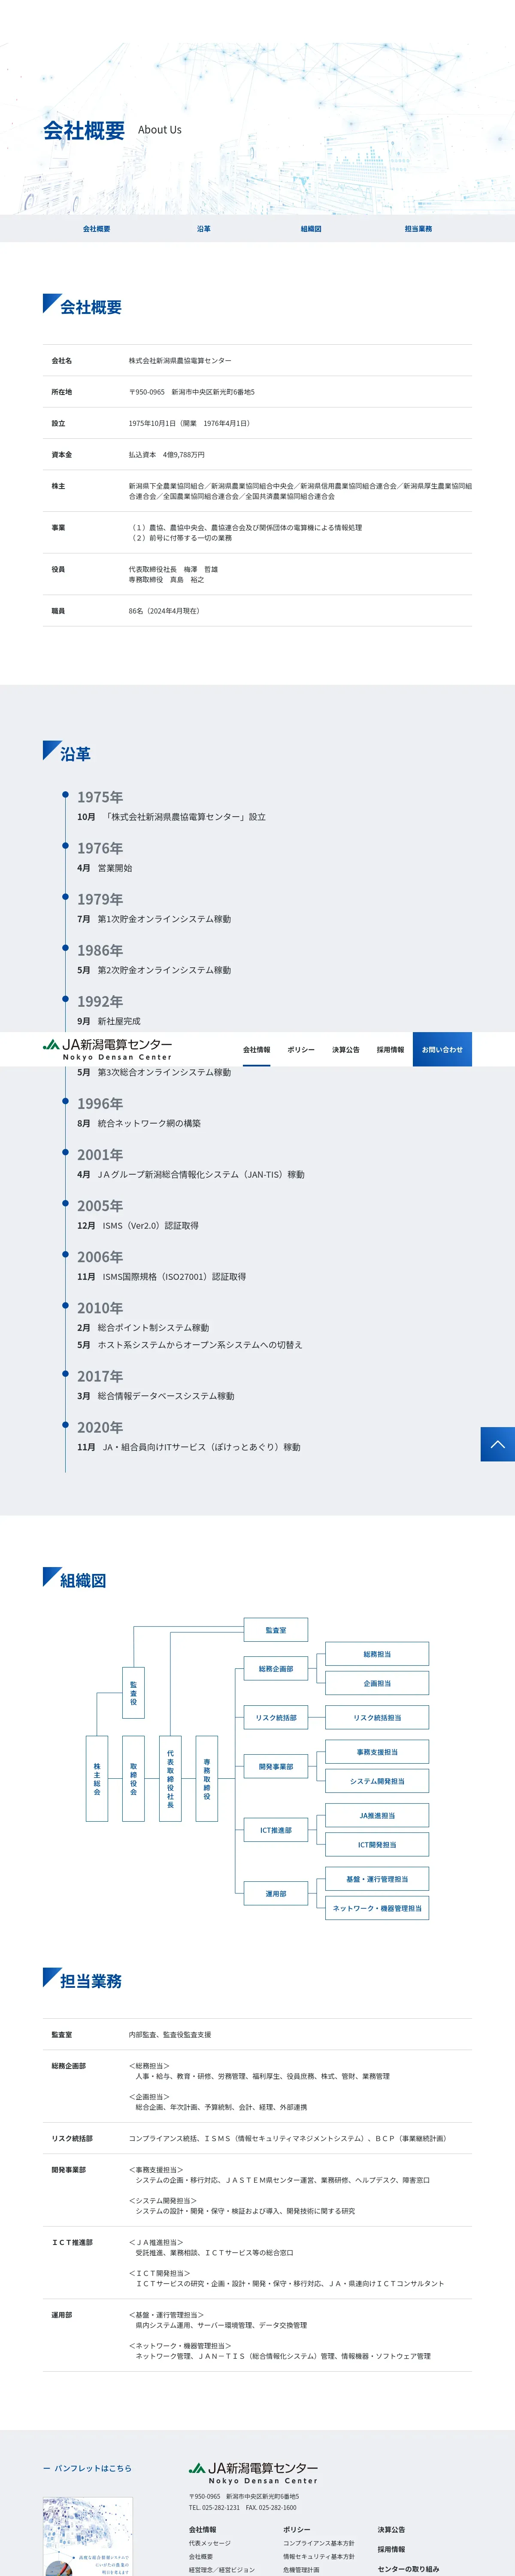This screenshot has height=2576, width=515.
Task: Click the 新社屋完成 timeline entry
Action: (x=119, y=1021)
